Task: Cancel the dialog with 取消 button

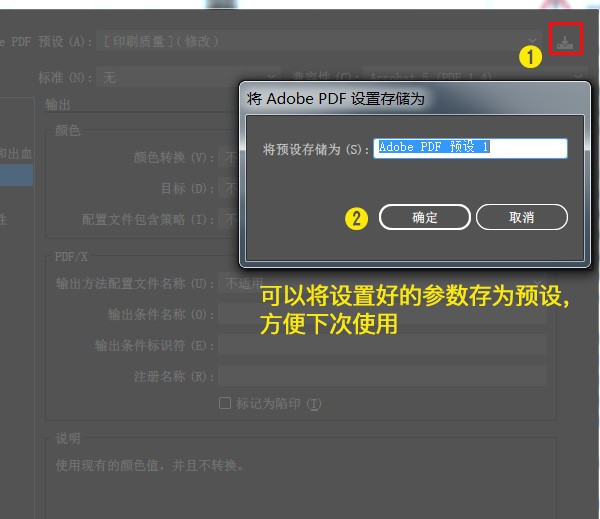Action: [522, 217]
